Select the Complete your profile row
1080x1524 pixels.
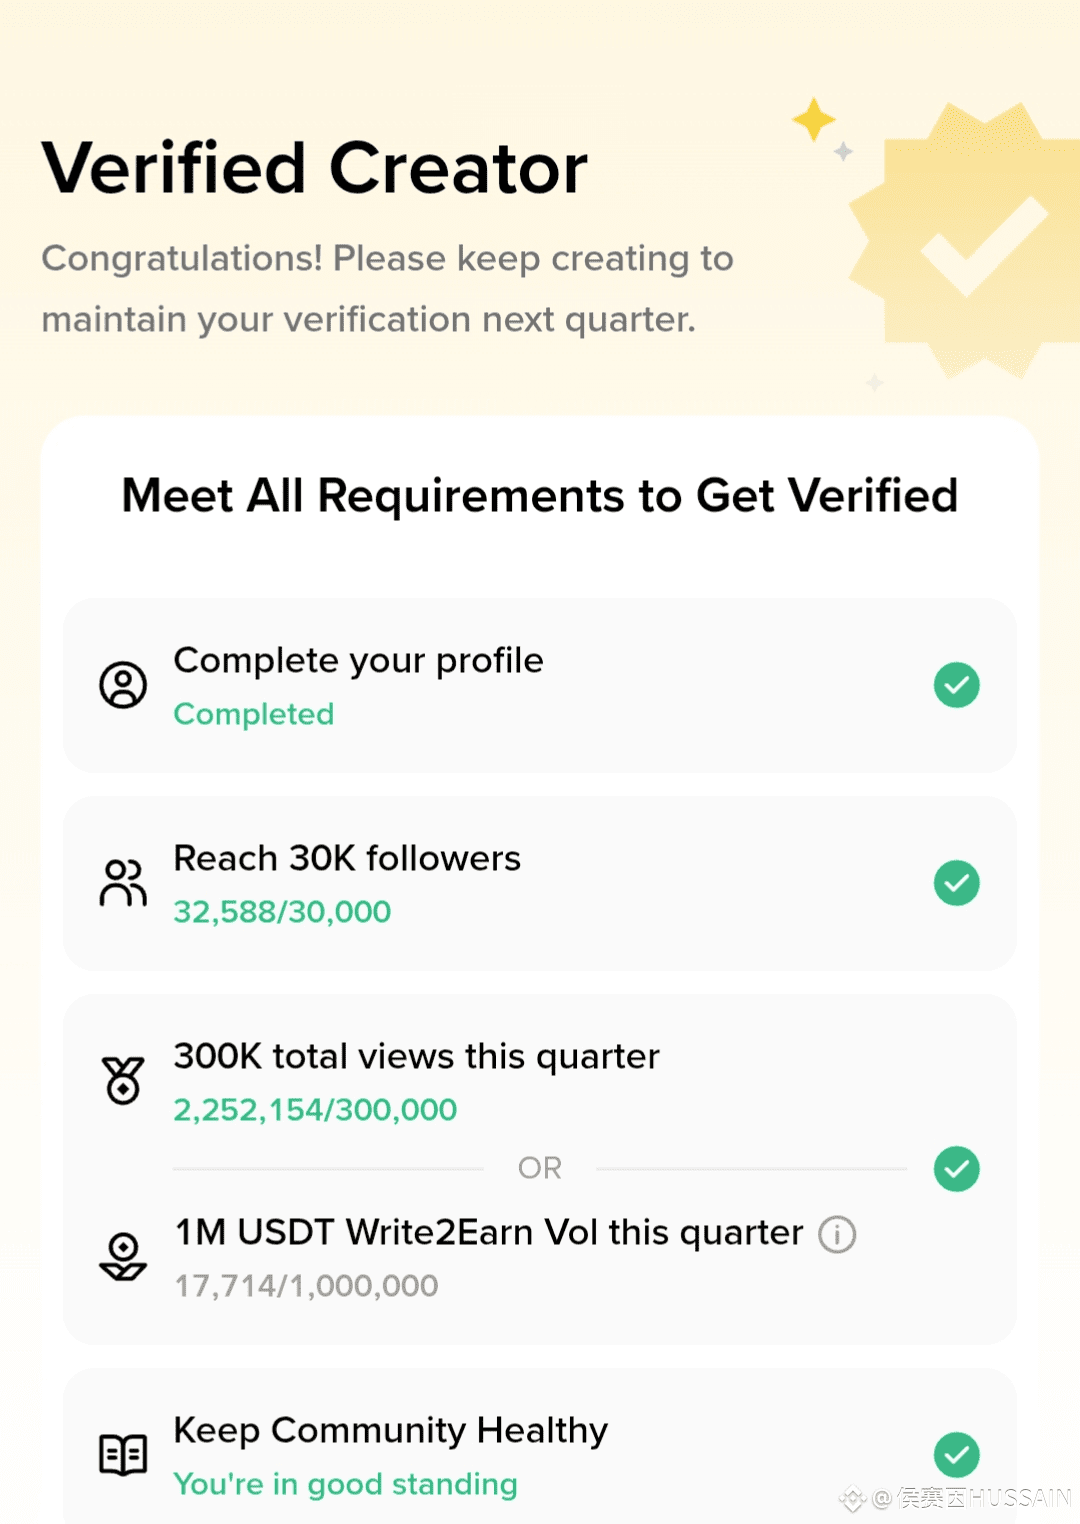point(540,685)
